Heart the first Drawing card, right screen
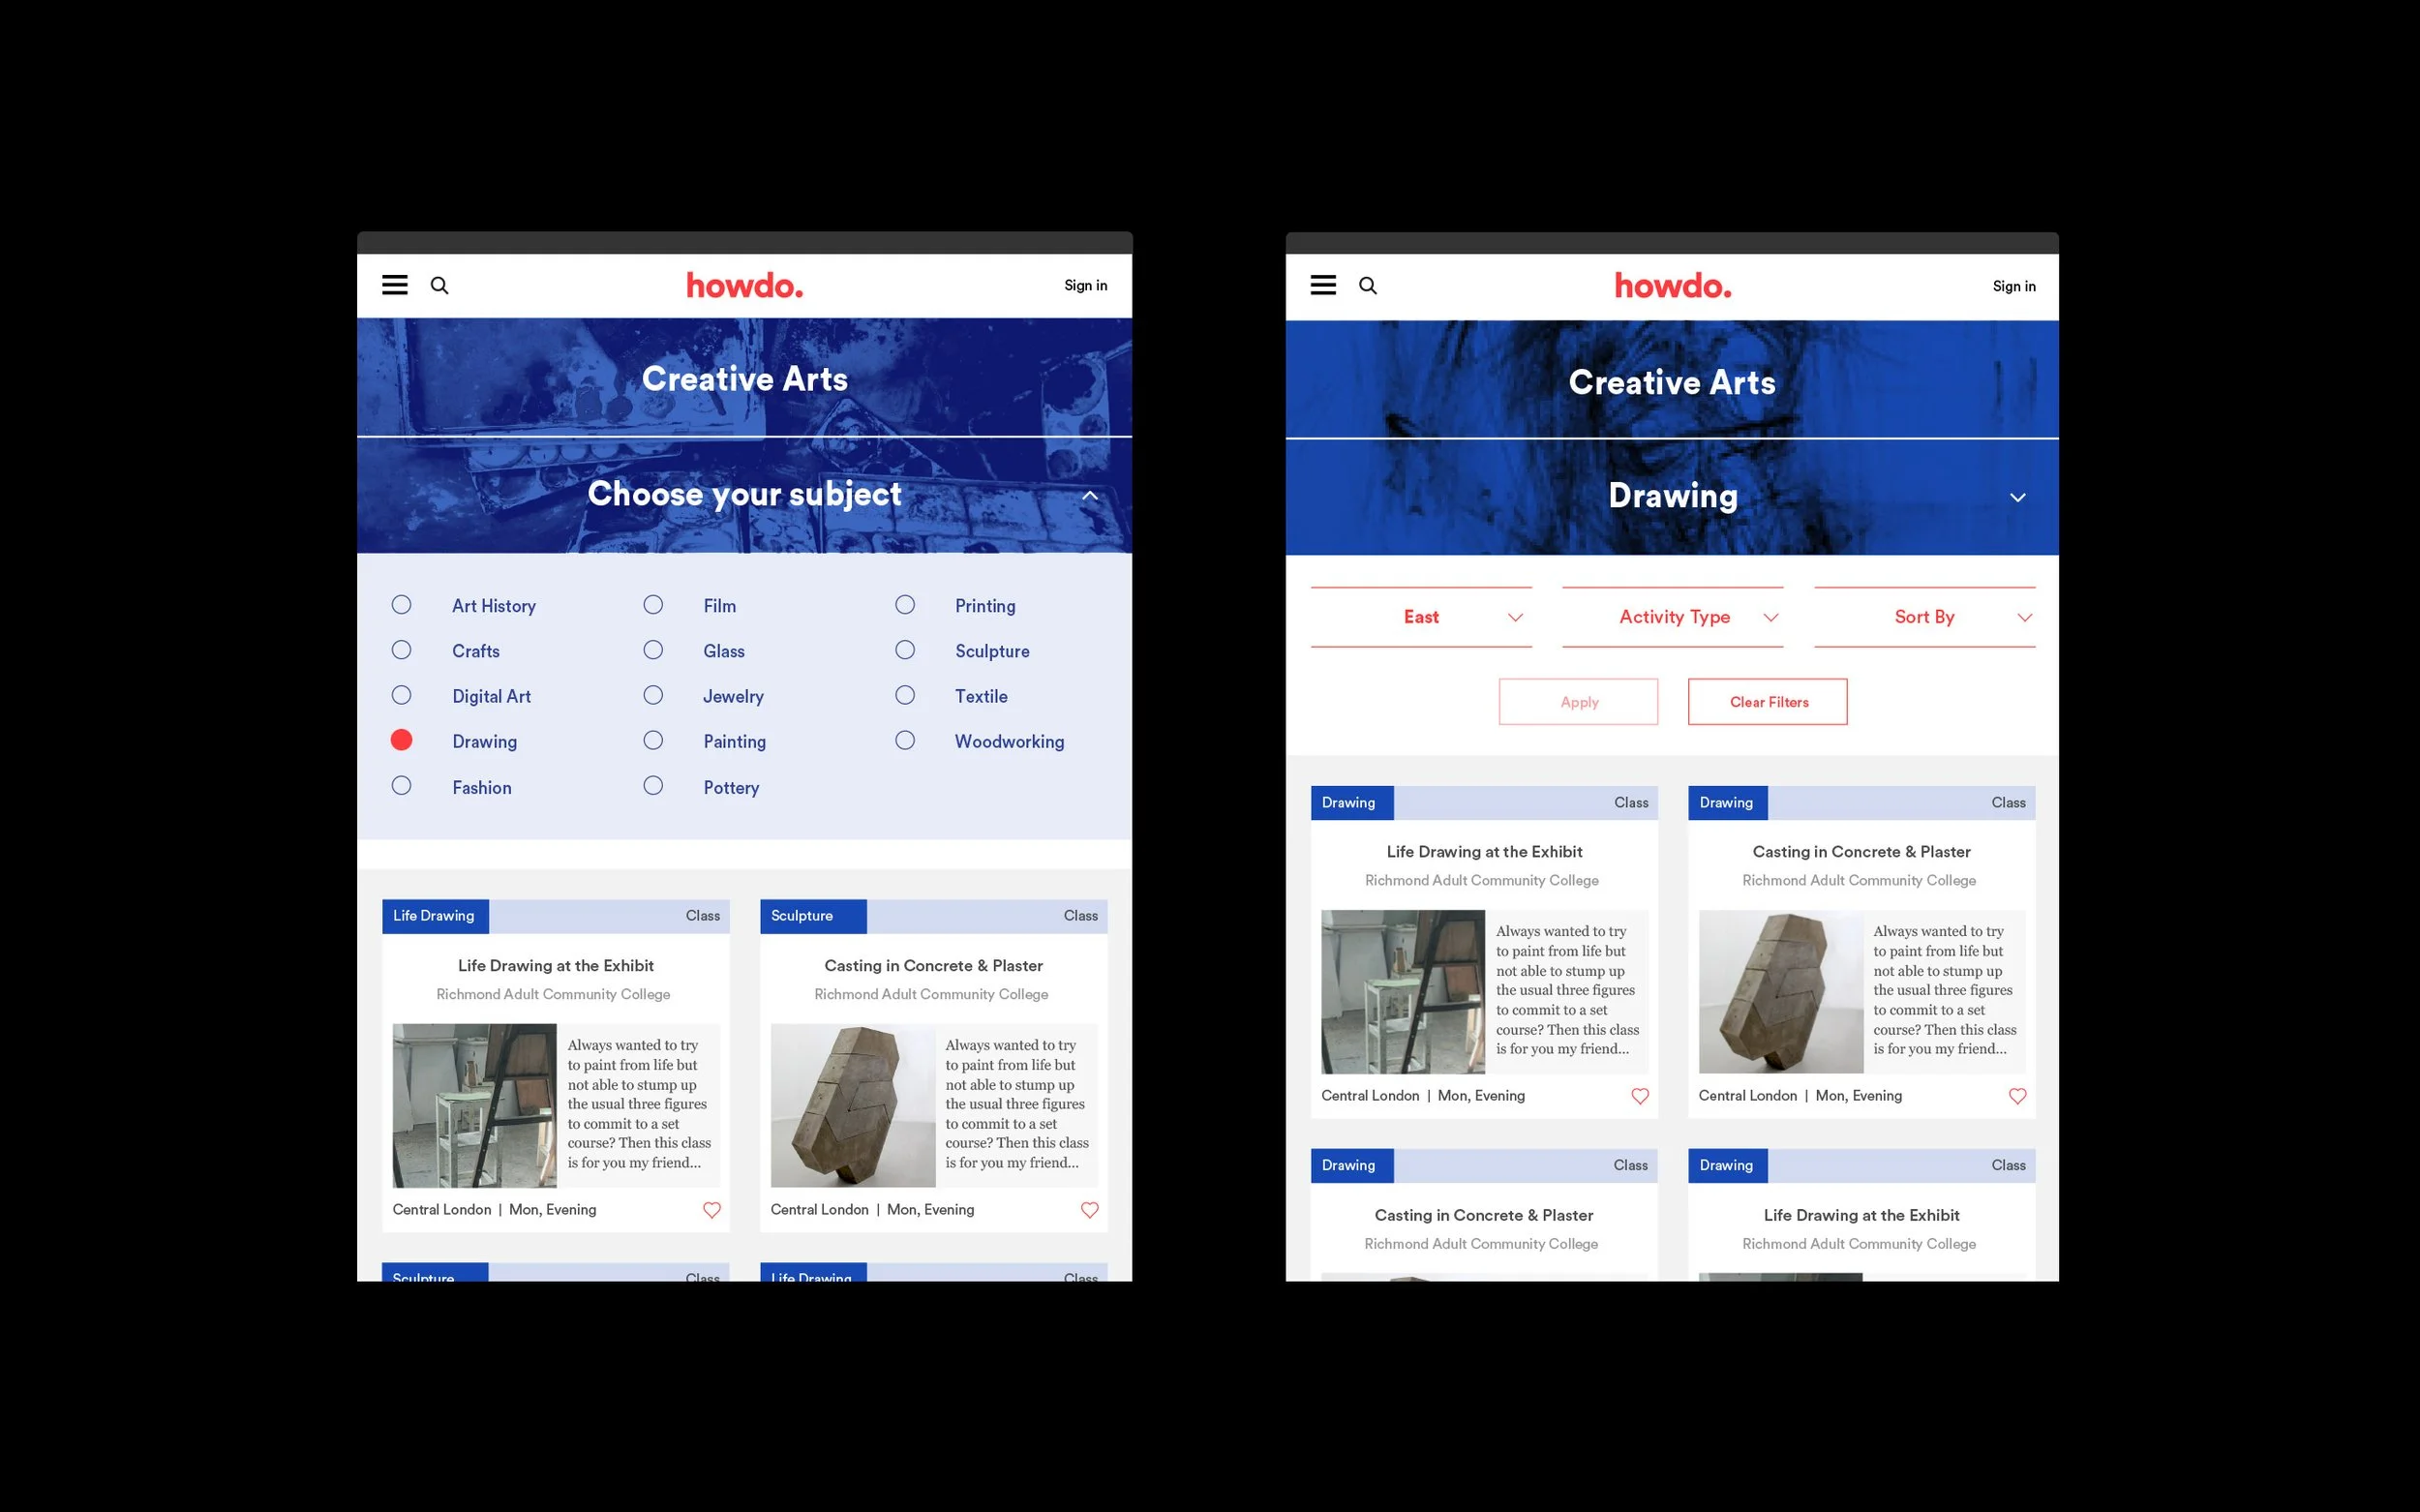The width and height of the screenshot is (2420, 1512). 1639,1096
